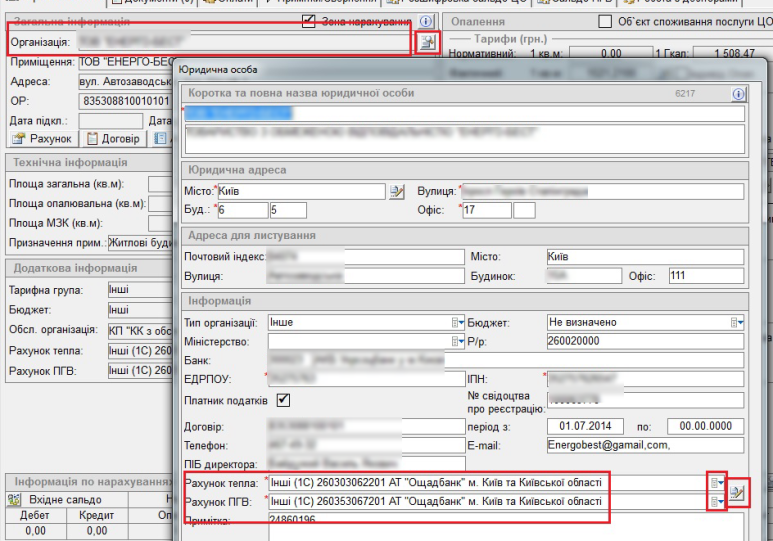773x541 pixels.
Task: Click info icon in Загальна інформація header
Action: (425, 21)
